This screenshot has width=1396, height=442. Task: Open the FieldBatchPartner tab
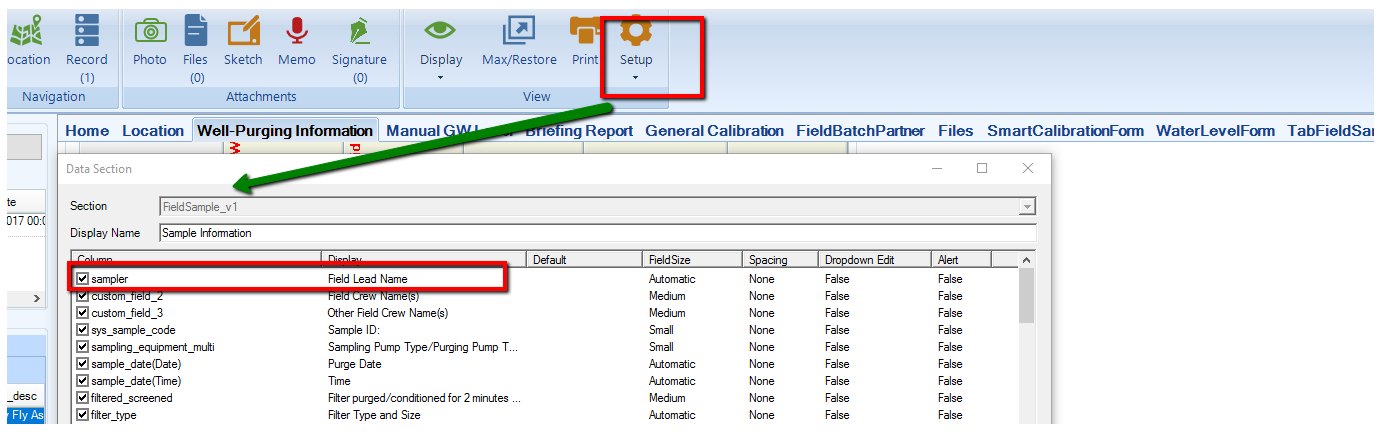pyautogui.click(x=860, y=130)
